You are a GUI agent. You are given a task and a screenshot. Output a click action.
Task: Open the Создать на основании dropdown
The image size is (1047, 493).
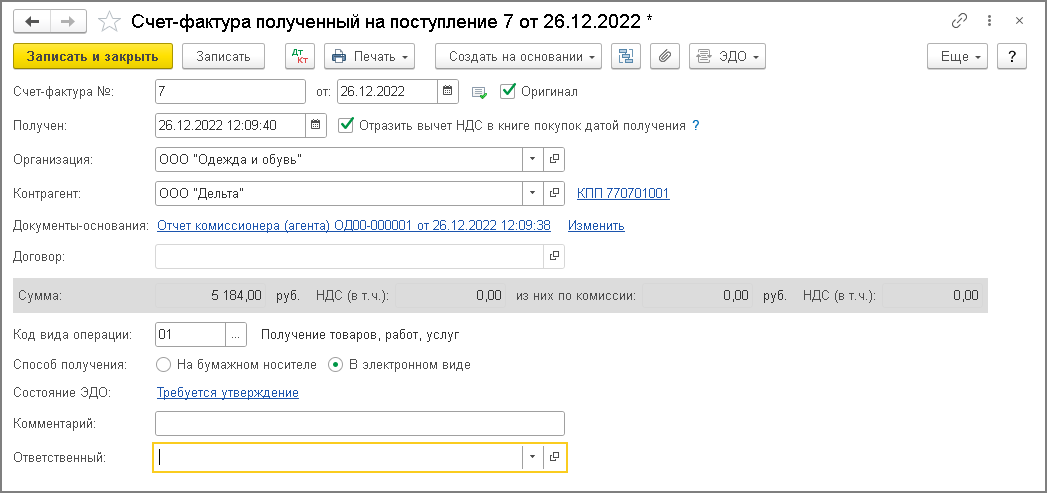[x=524, y=57]
